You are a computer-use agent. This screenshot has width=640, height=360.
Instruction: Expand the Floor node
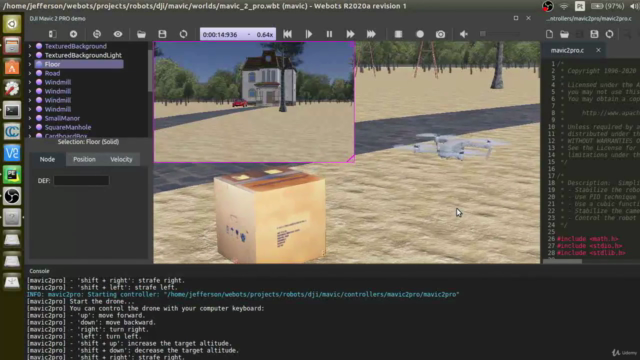coord(30,64)
